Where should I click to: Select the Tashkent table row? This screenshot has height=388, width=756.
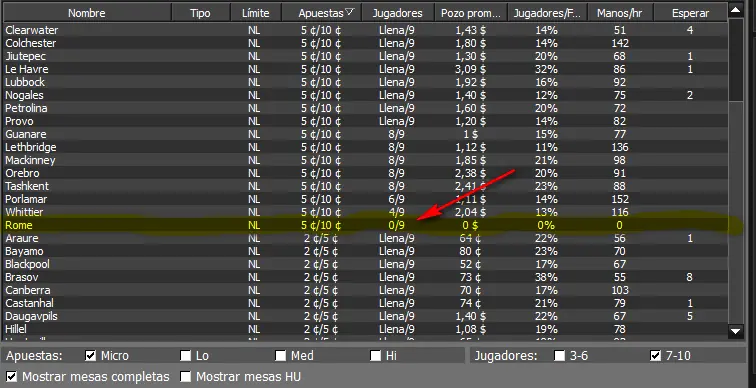(365, 186)
